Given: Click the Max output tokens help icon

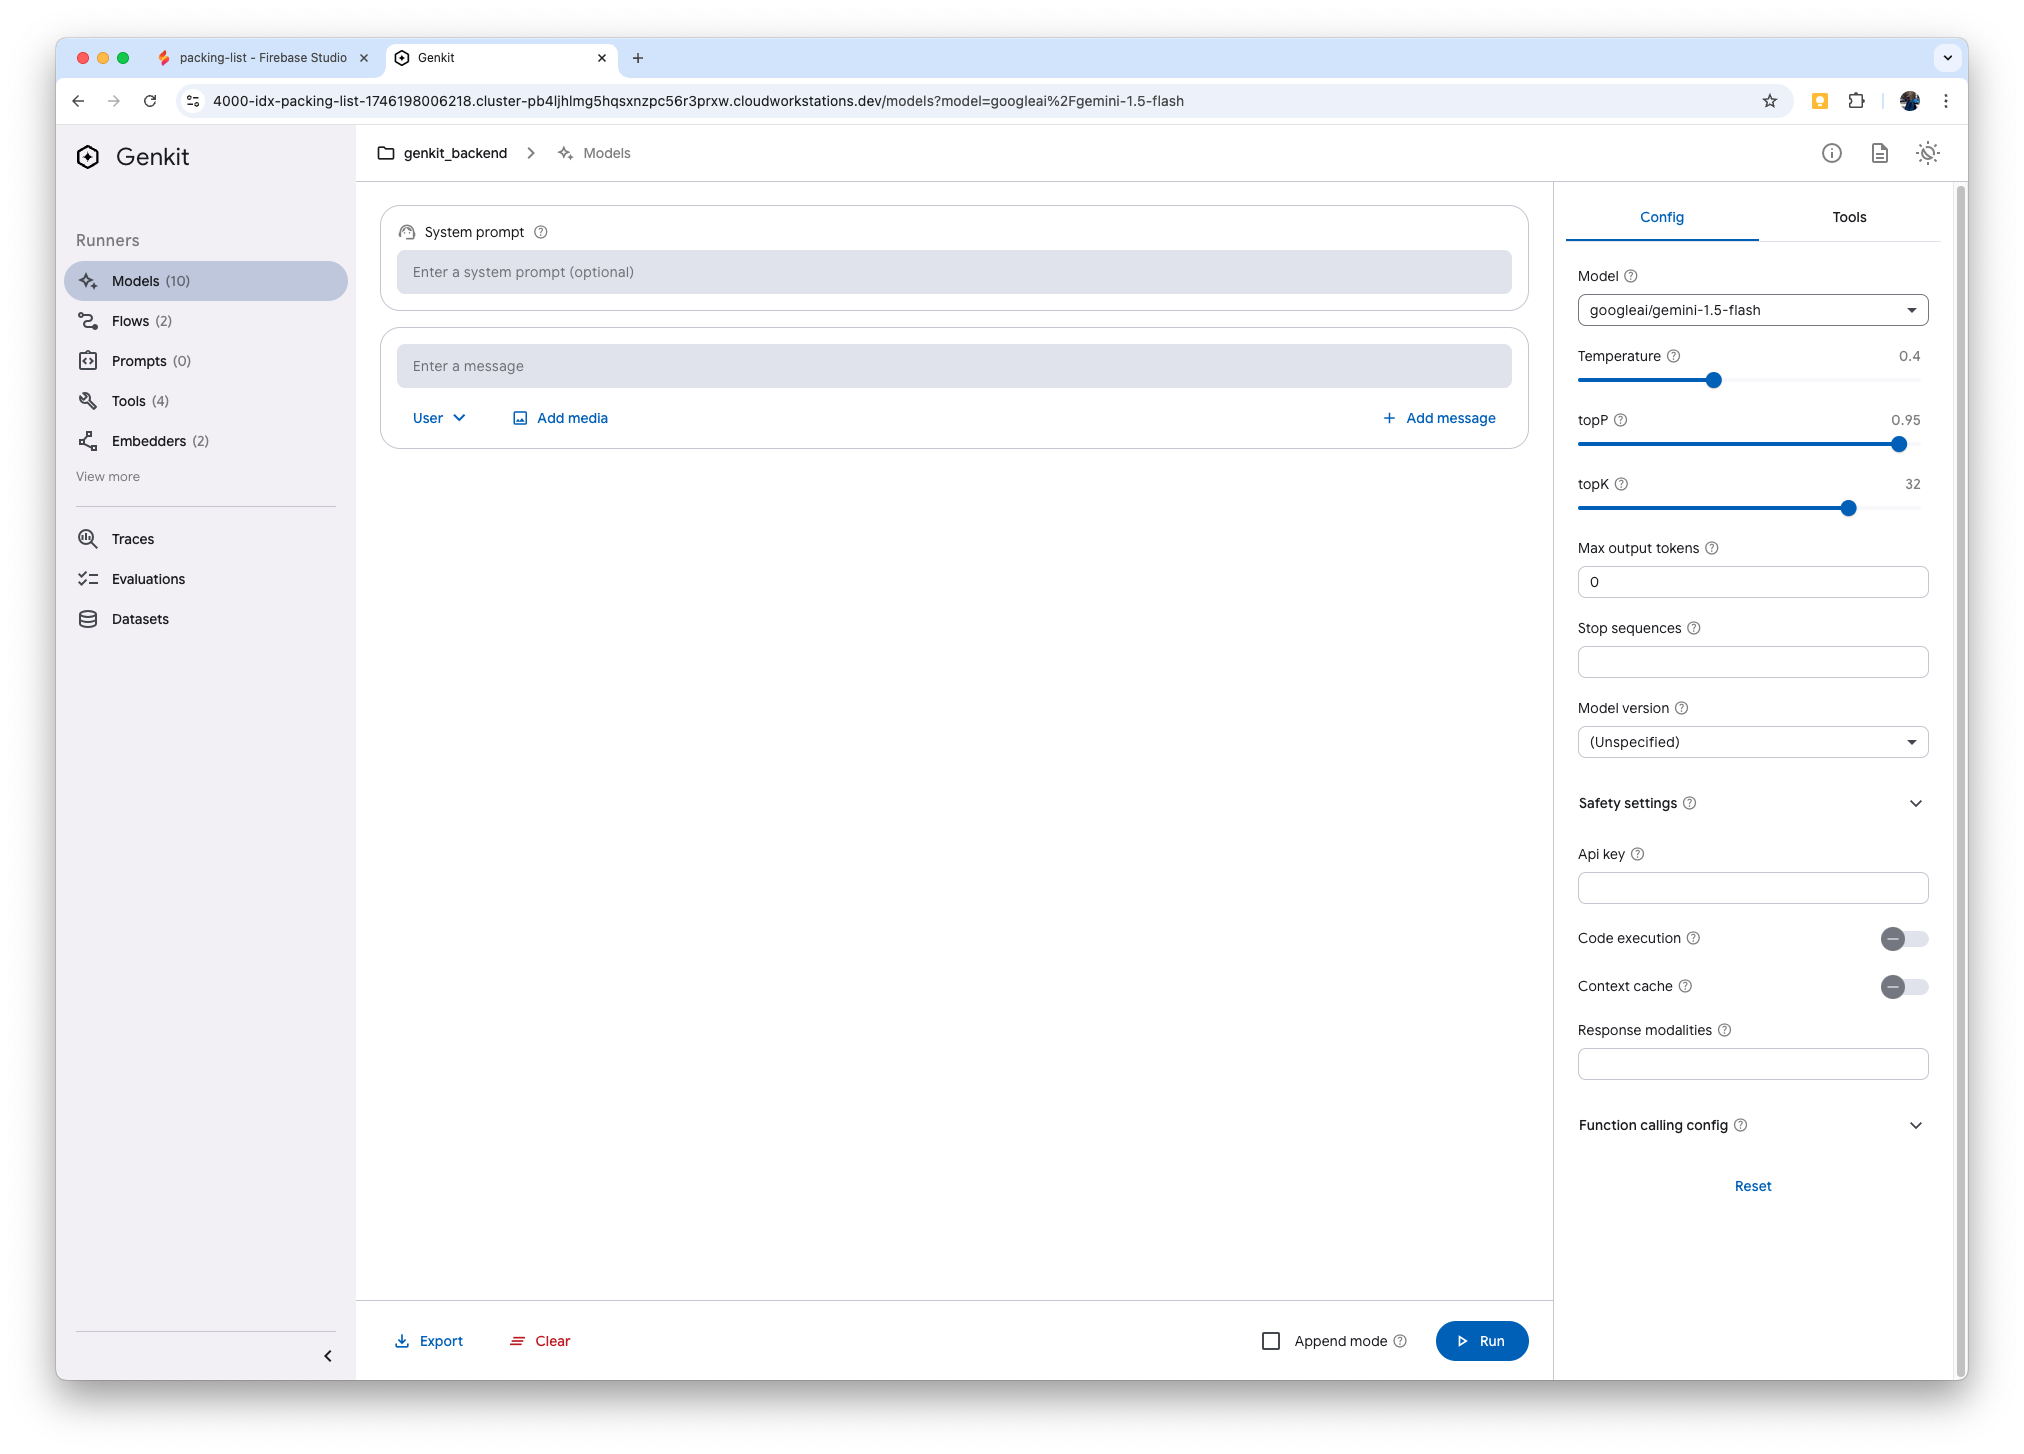Looking at the screenshot, I should pyautogui.click(x=1711, y=548).
